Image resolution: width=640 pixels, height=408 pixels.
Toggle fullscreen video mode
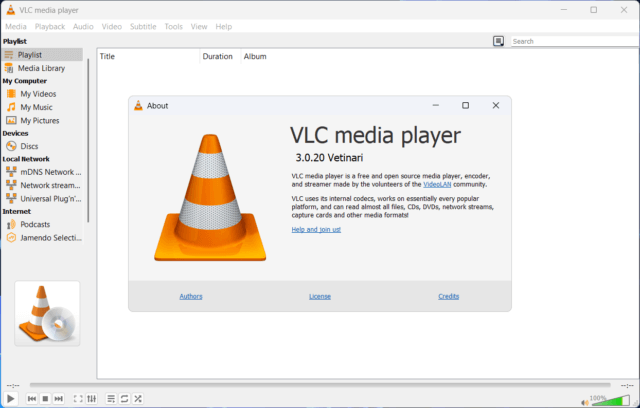point(78,399)
